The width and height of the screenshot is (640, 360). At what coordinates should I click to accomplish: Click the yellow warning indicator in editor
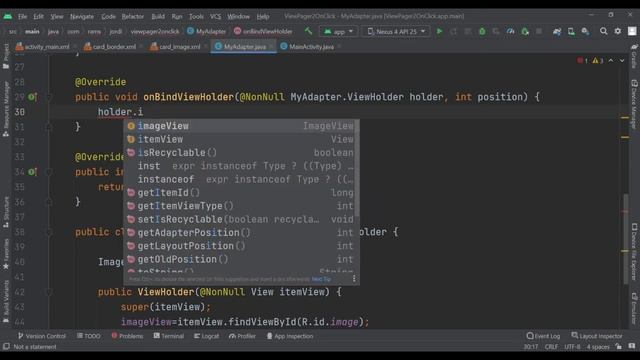(598, 60)
